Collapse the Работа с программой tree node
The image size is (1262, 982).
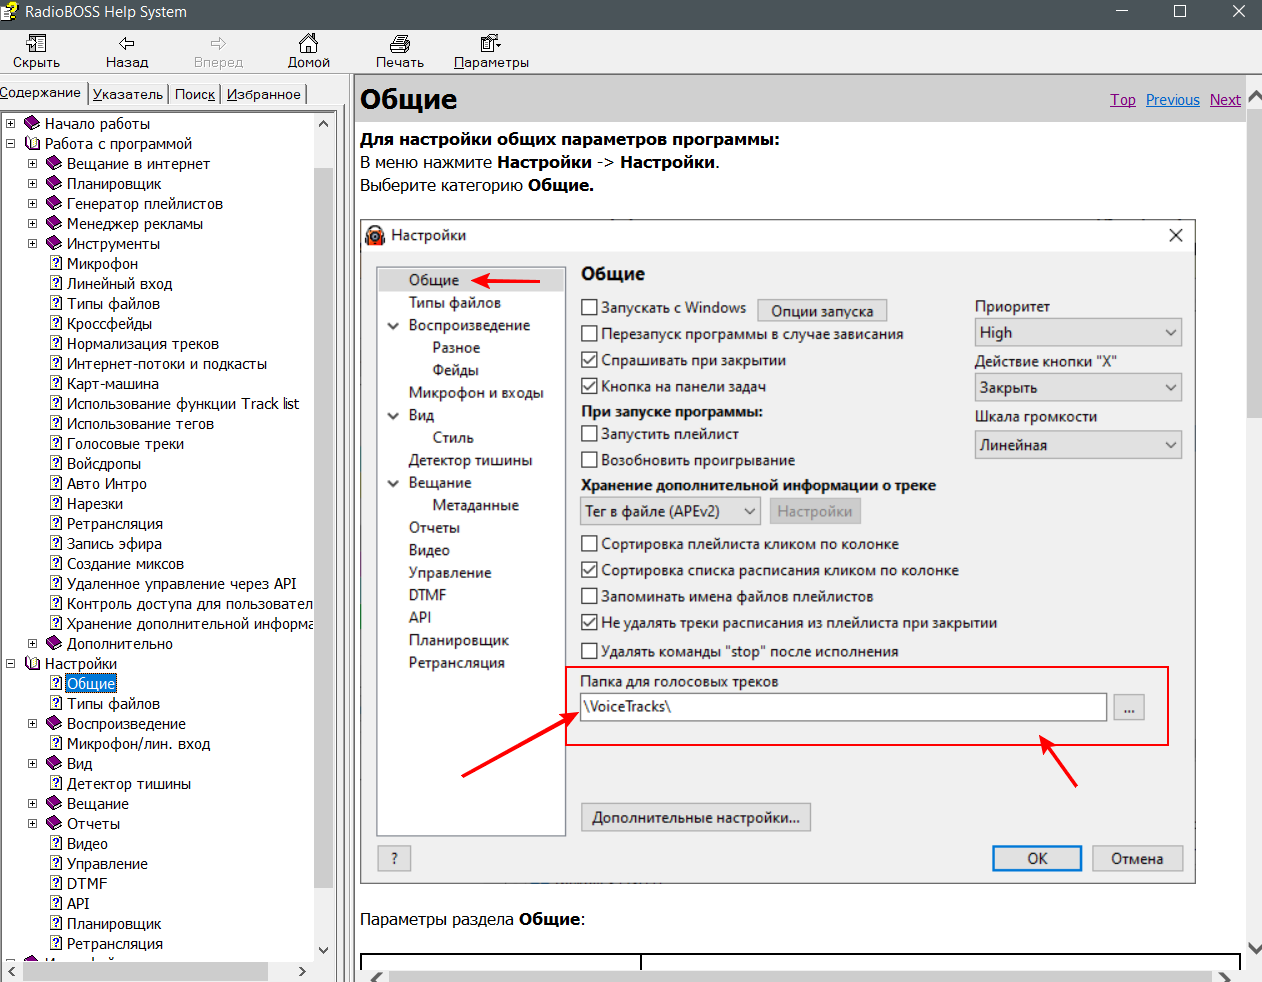click(x=11, y=144)
